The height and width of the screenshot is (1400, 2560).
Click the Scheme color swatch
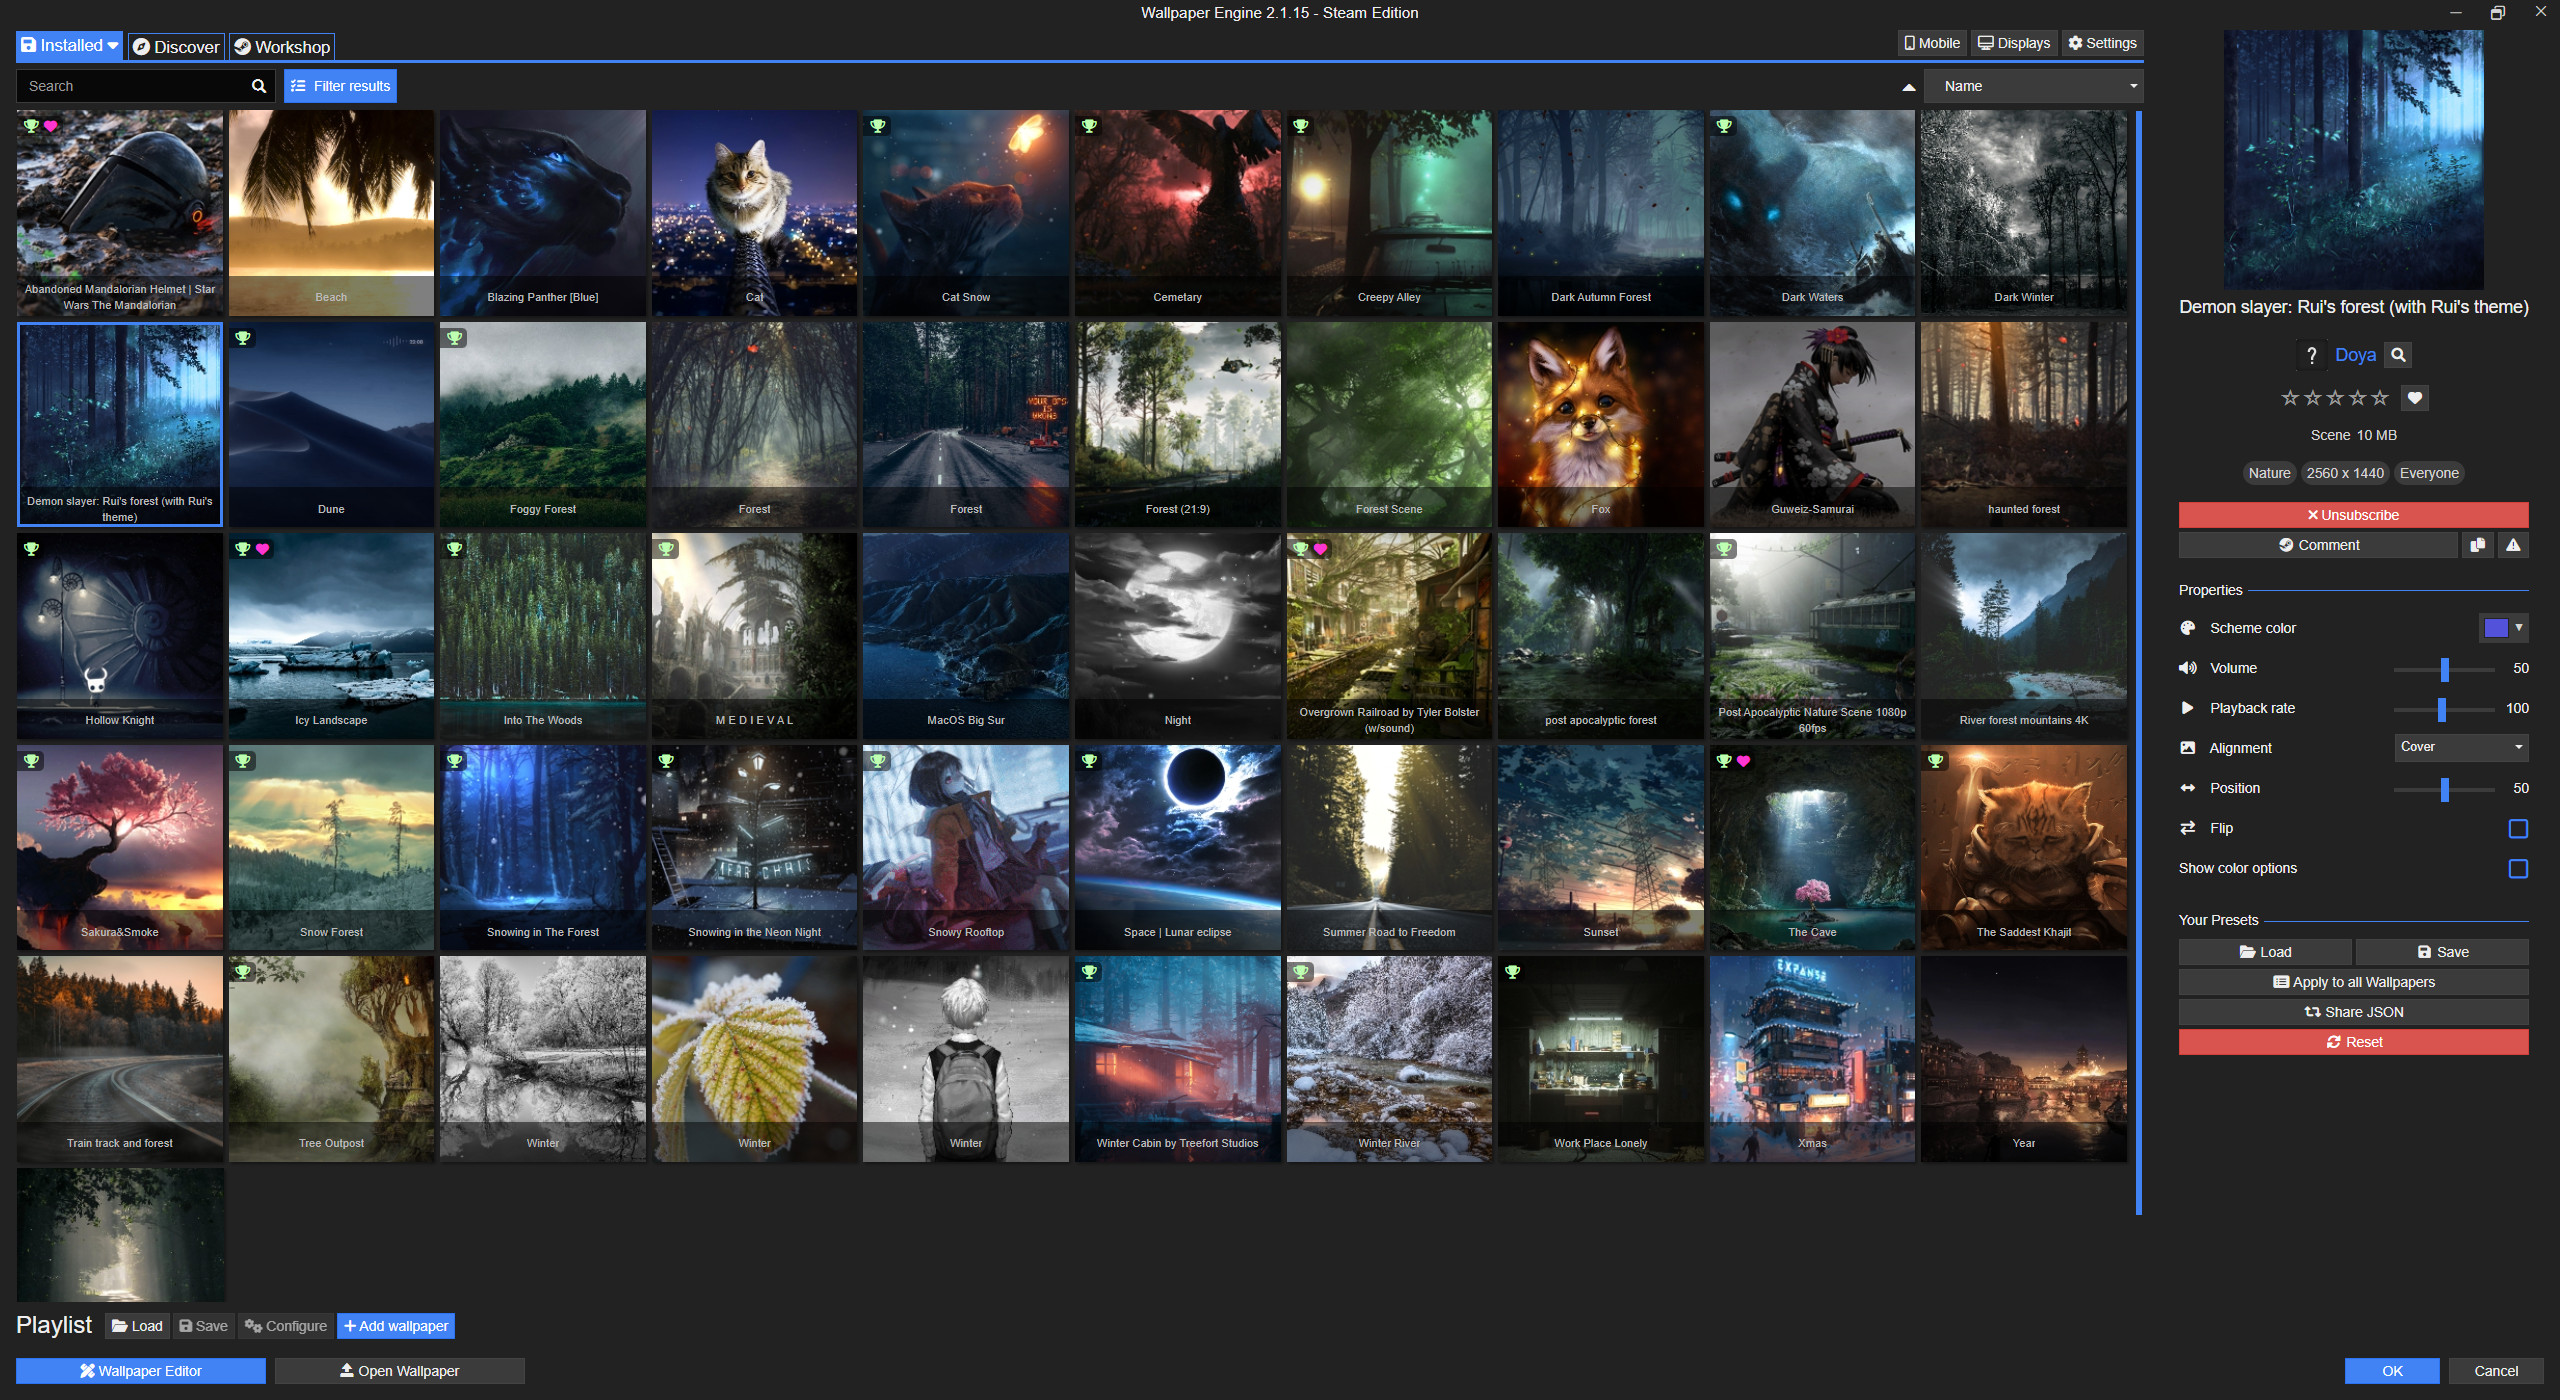point(2496,628)
